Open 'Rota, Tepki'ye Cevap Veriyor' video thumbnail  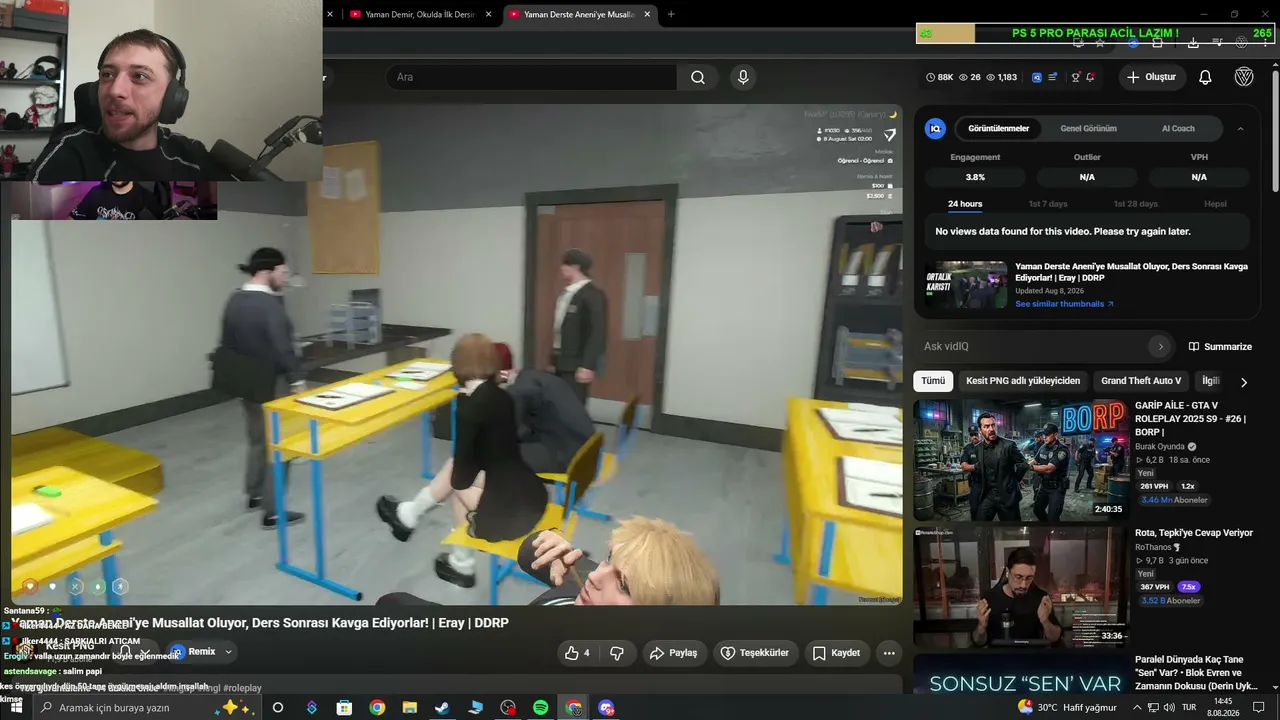tap(1020, 587)
